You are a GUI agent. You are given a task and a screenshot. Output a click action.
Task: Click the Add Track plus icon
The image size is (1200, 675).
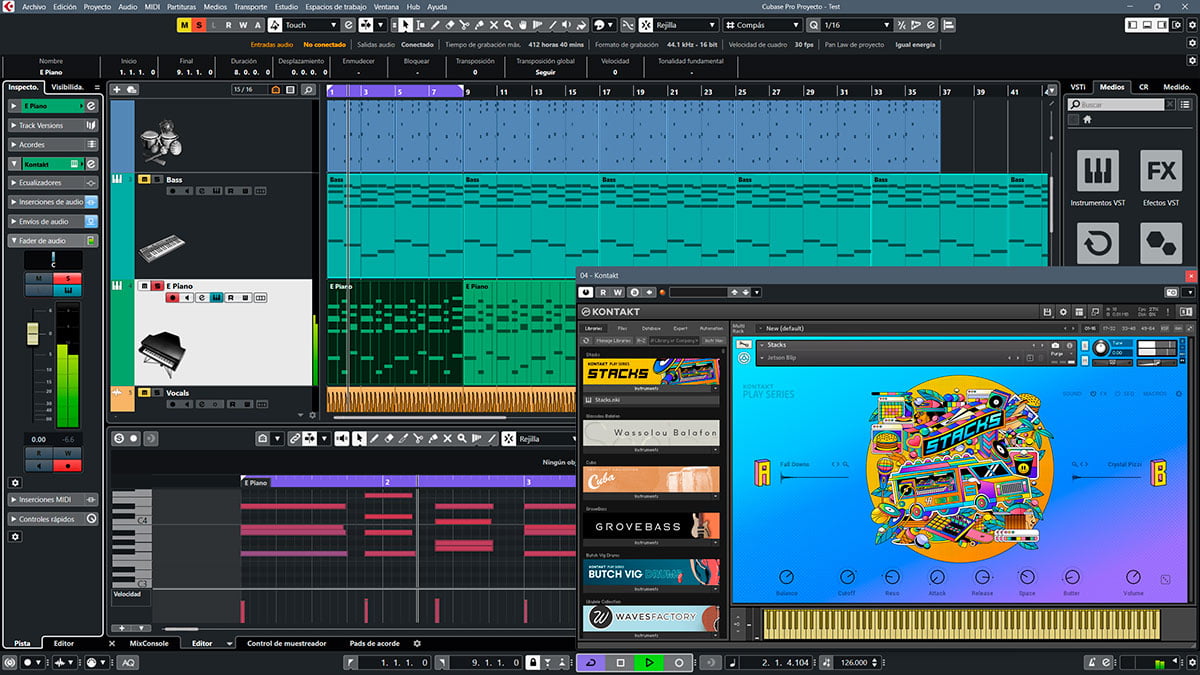[117, 90]
